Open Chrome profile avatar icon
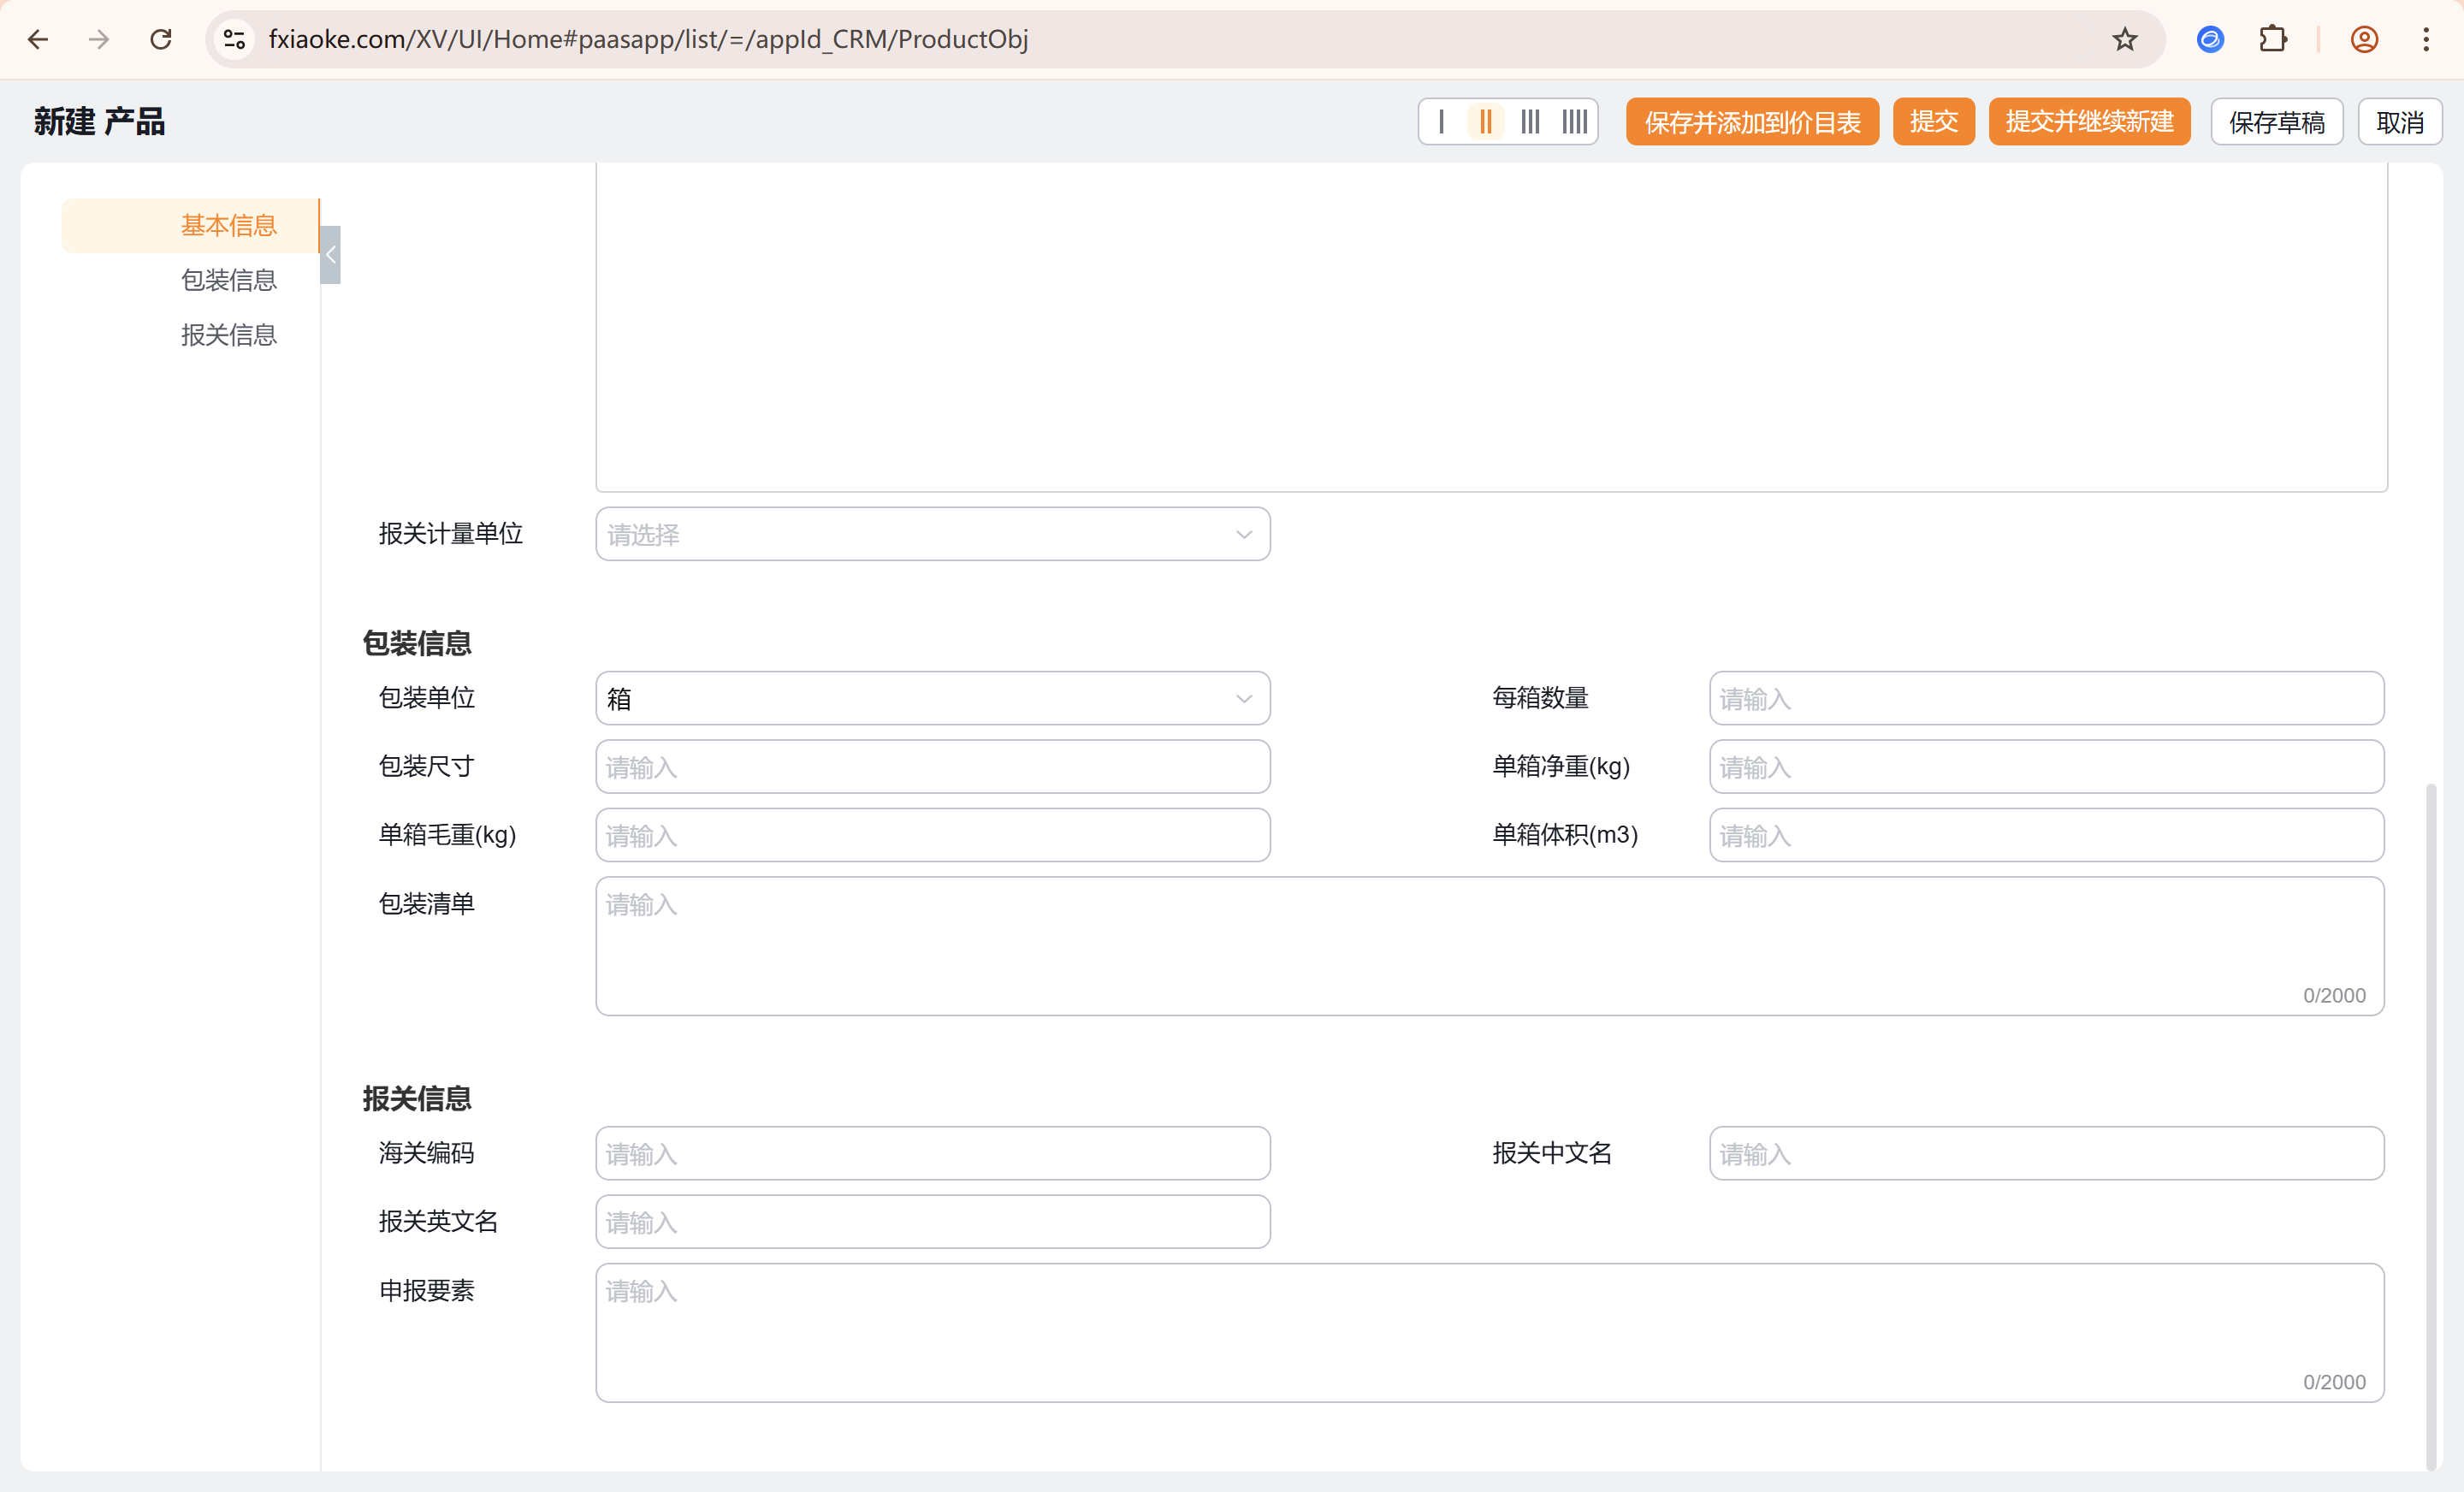Image resolution: width=2464 pixels, height=1492 pixels. tap(2364, 39)
